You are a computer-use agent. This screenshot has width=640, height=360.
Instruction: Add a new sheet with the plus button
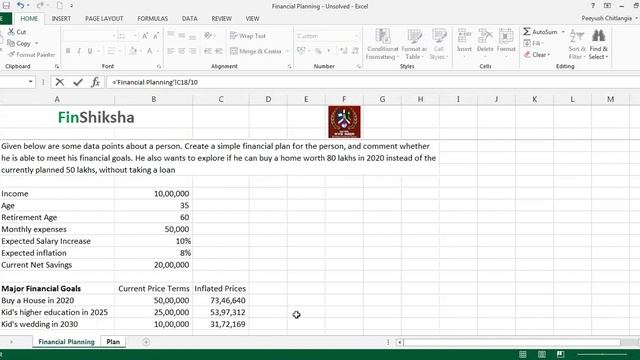coord(146,342)
